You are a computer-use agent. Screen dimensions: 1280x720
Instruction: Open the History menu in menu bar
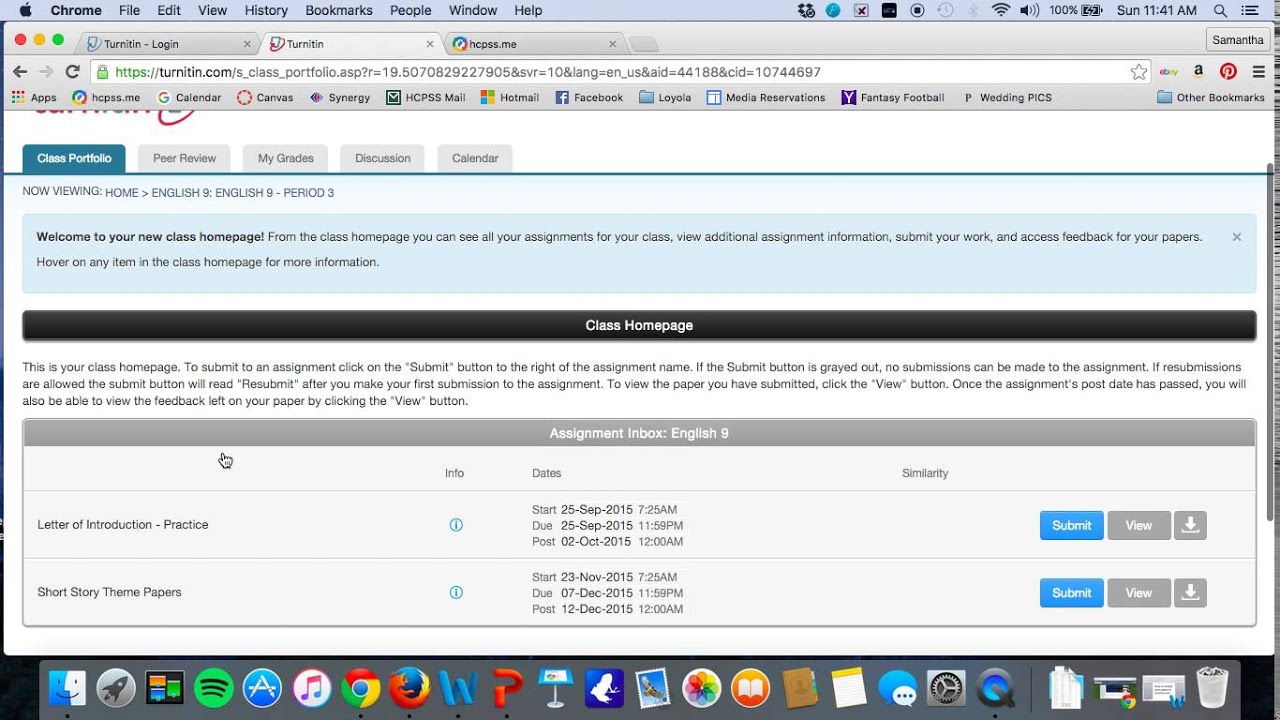point(266,10)
